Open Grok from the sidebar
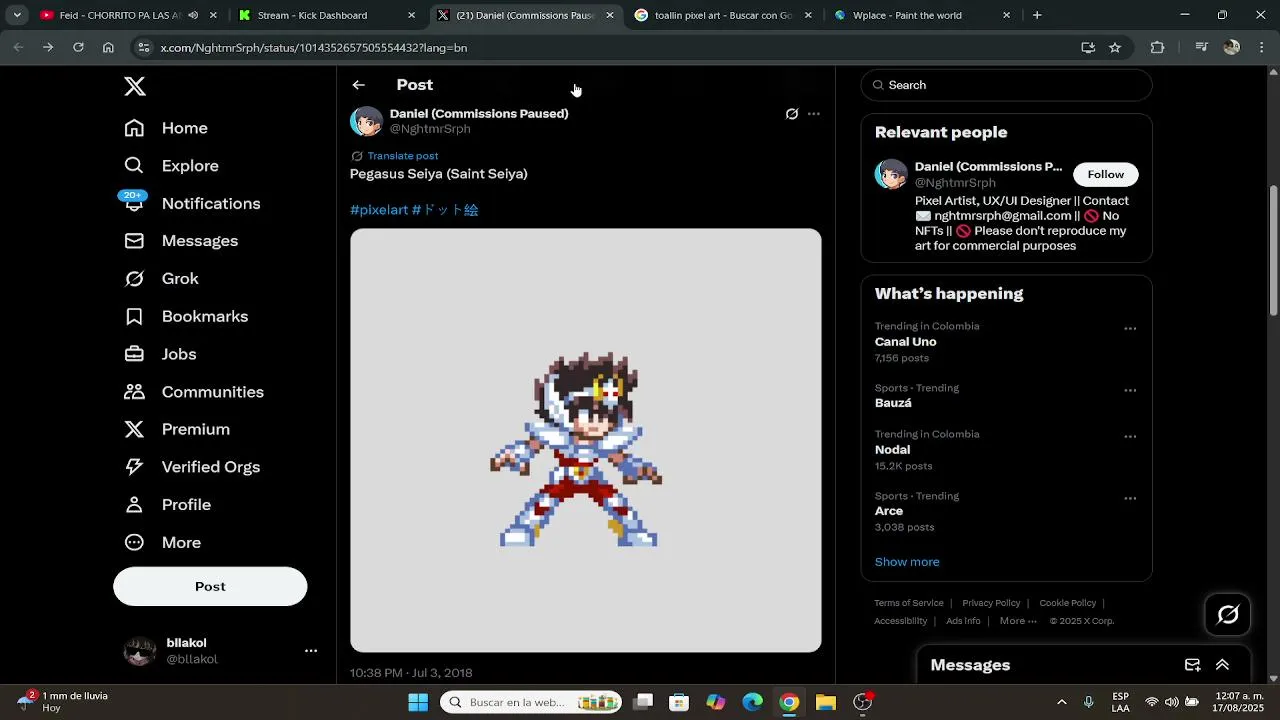 click(x=161, y=279)
